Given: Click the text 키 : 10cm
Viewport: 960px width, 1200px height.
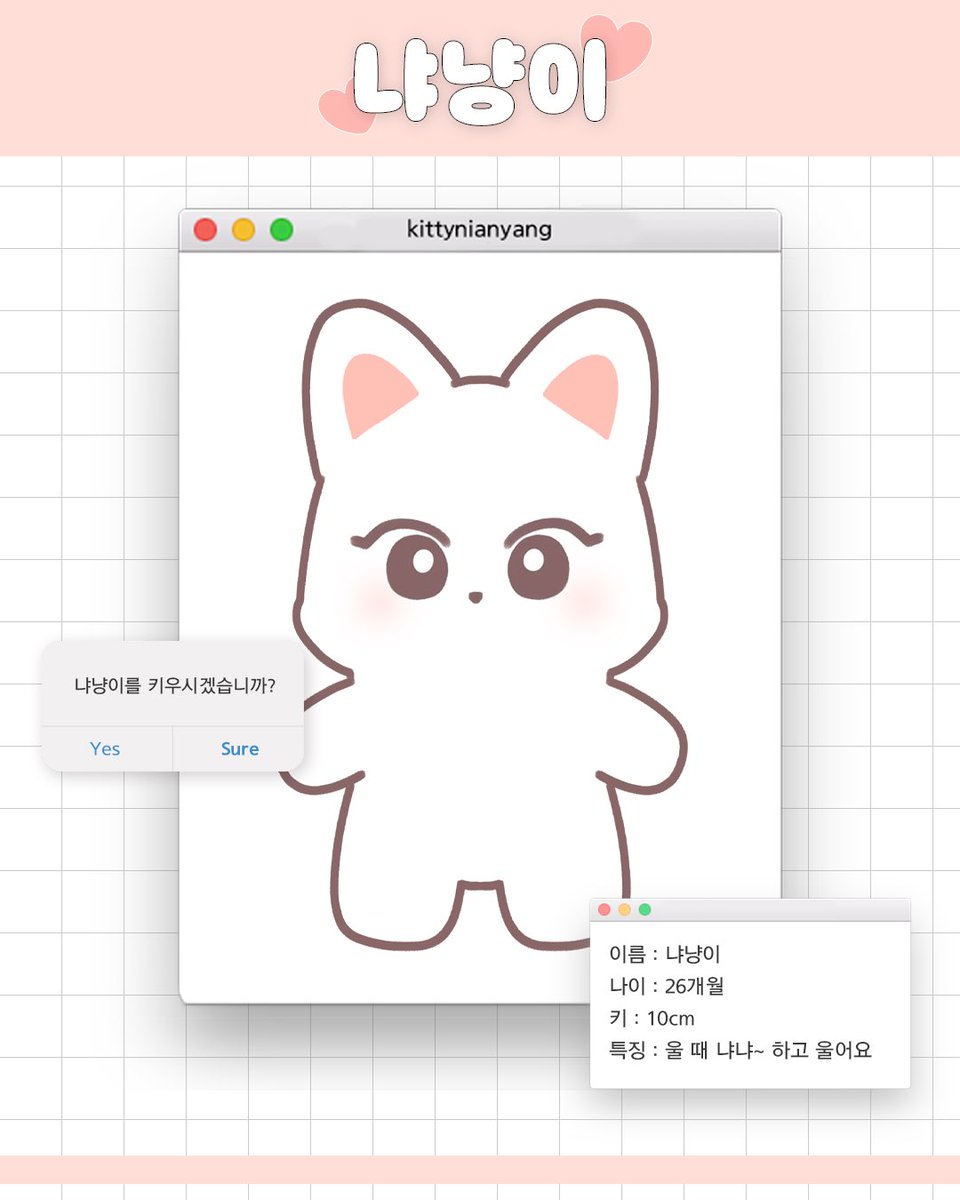Looking at the screenshot, I should click(651, 1018).
